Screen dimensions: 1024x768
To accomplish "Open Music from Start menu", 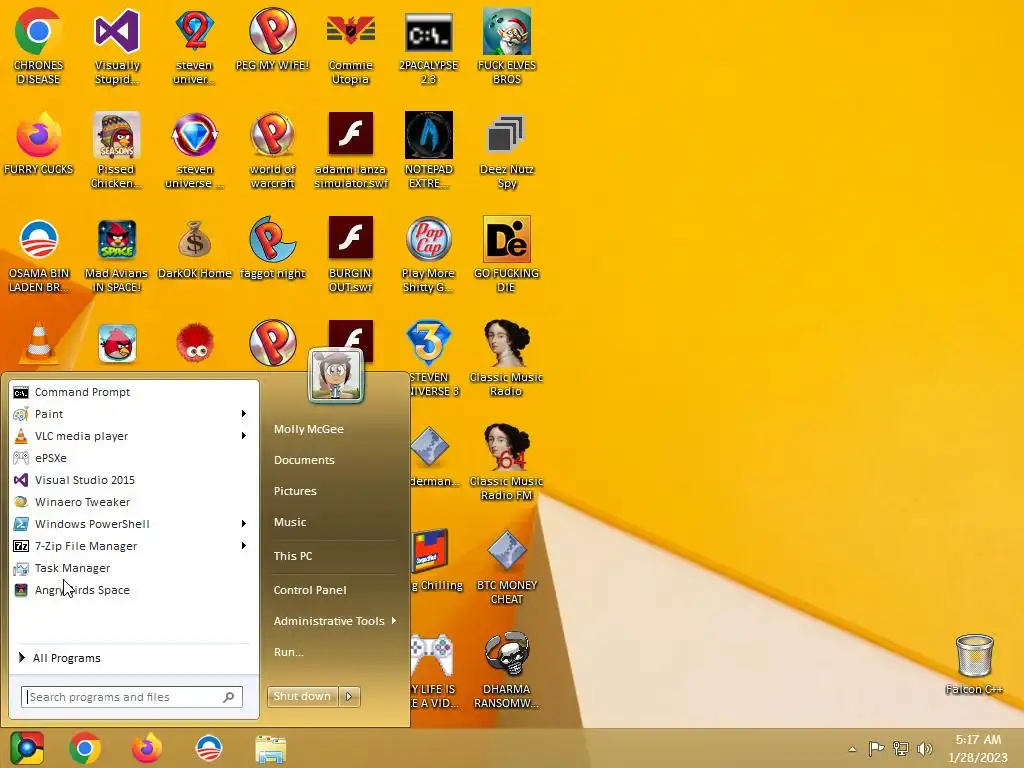I will tap(290, 522).
